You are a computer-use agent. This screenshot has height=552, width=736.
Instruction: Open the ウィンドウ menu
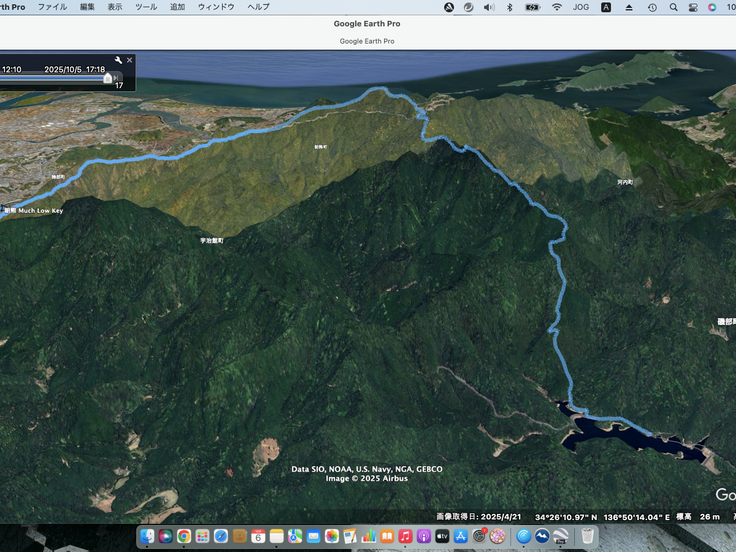tap(216, 7)
